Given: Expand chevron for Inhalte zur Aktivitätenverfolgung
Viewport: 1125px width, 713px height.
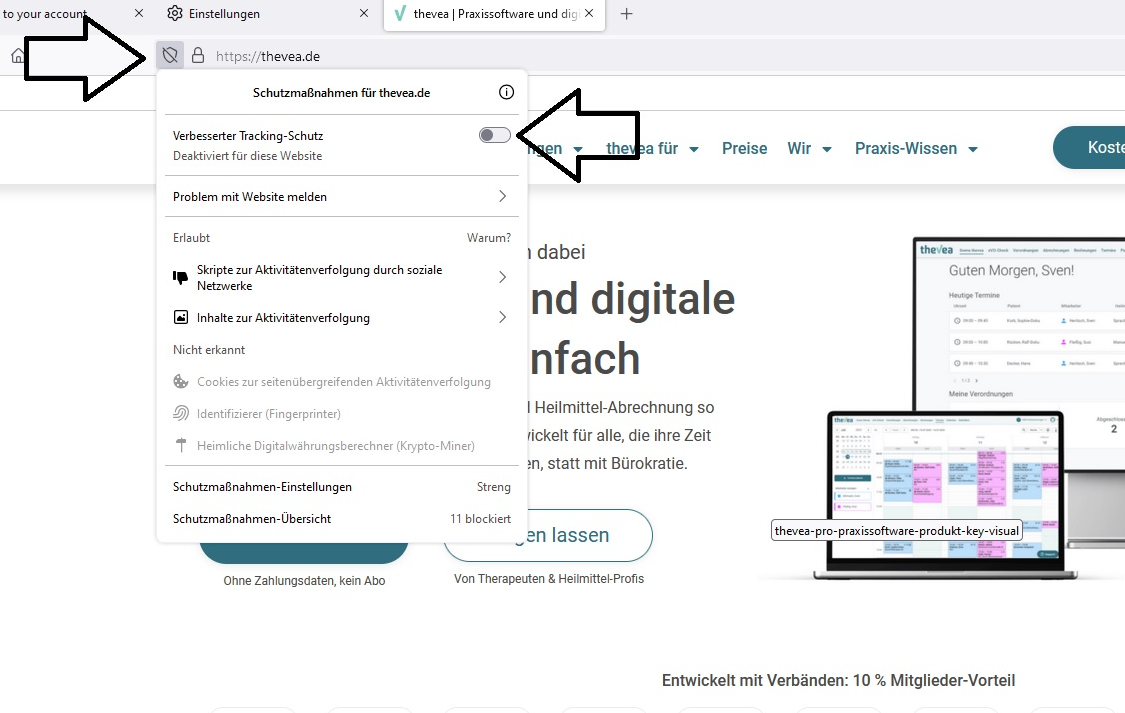Looking at the screenshot, I should pyautogui.click(x=502, y=317).
